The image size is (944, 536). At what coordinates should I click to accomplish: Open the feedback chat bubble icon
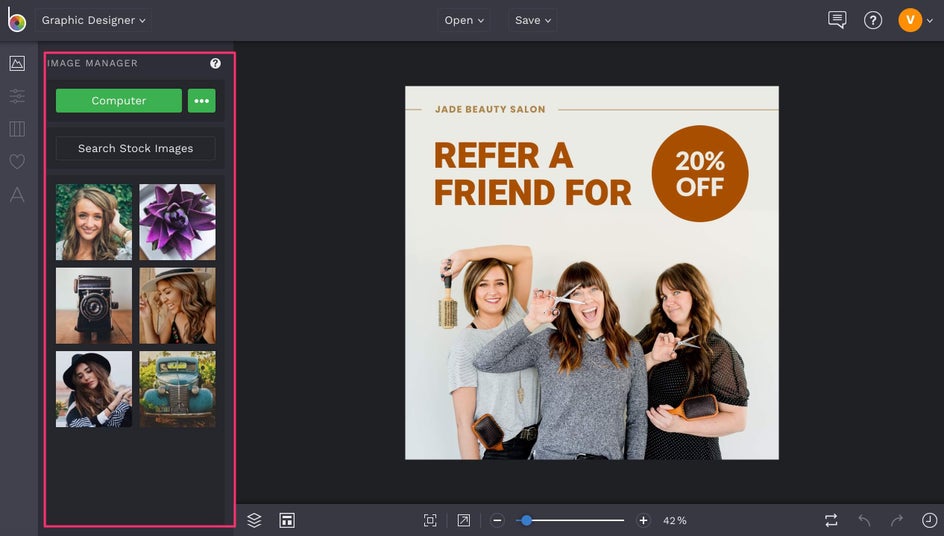tap(837, 20)
